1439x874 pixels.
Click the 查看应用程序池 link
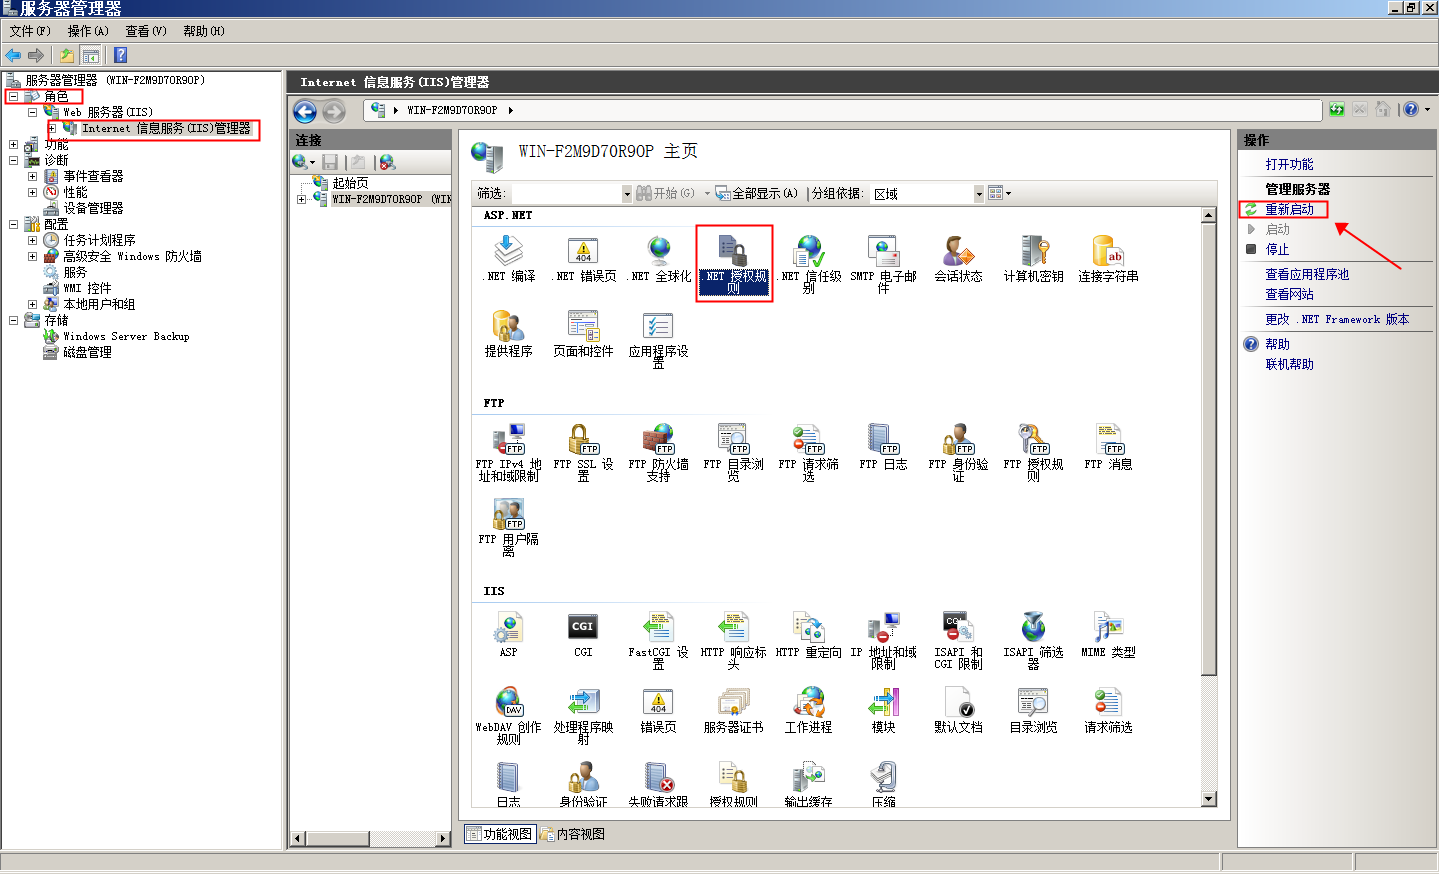(x=1307, y=274)
